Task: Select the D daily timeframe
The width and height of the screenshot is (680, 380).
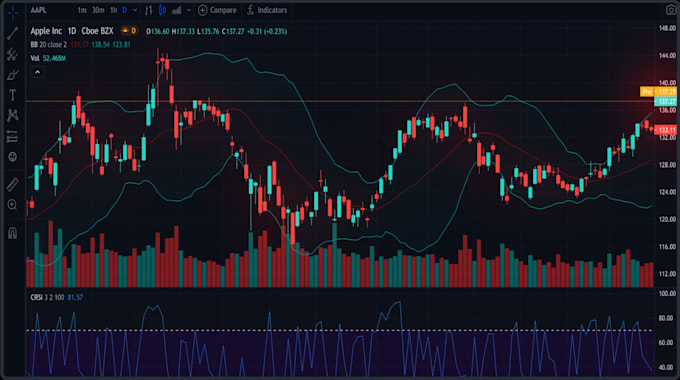Action: (x=125, y=10)
